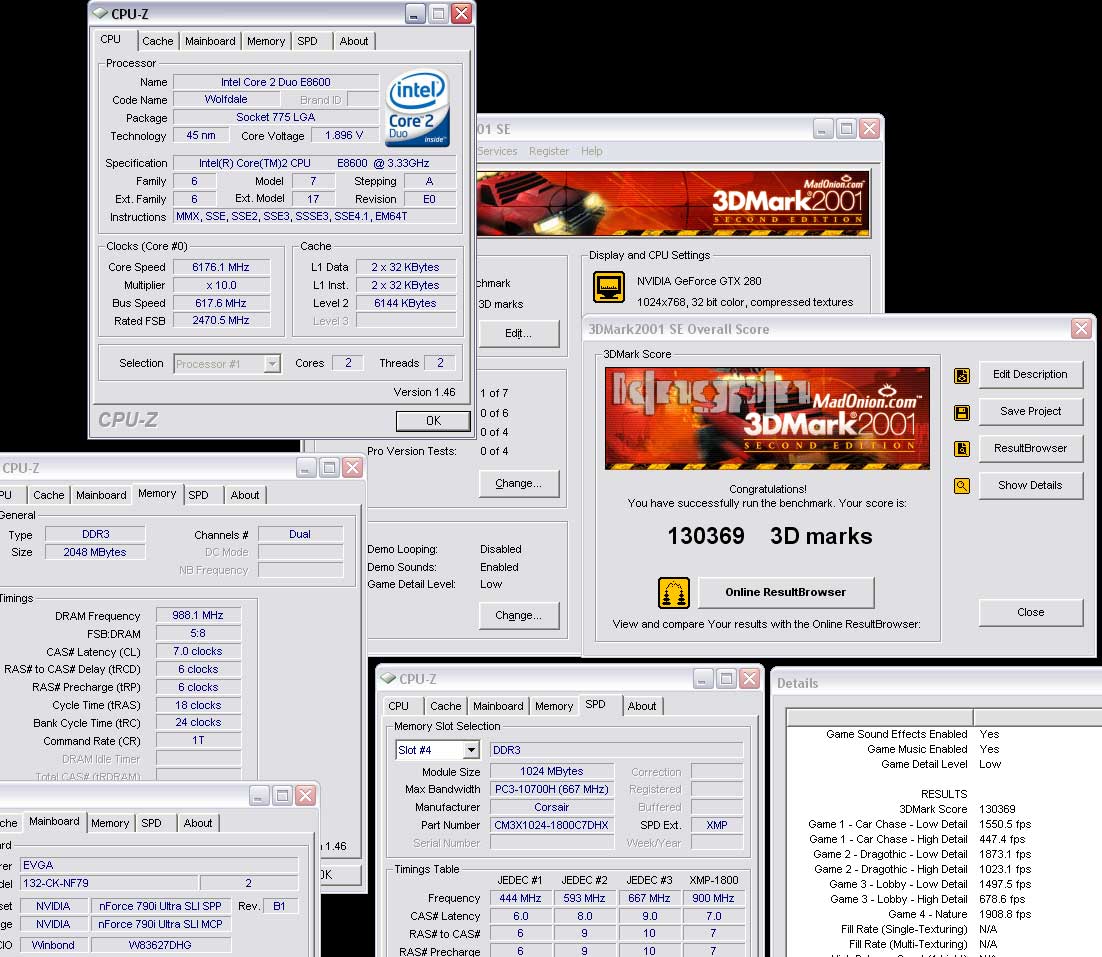Click the Core Speed 6176.1 MHz field
Image resolution: width=1102 pixels, height=957 pixels.
221,267
